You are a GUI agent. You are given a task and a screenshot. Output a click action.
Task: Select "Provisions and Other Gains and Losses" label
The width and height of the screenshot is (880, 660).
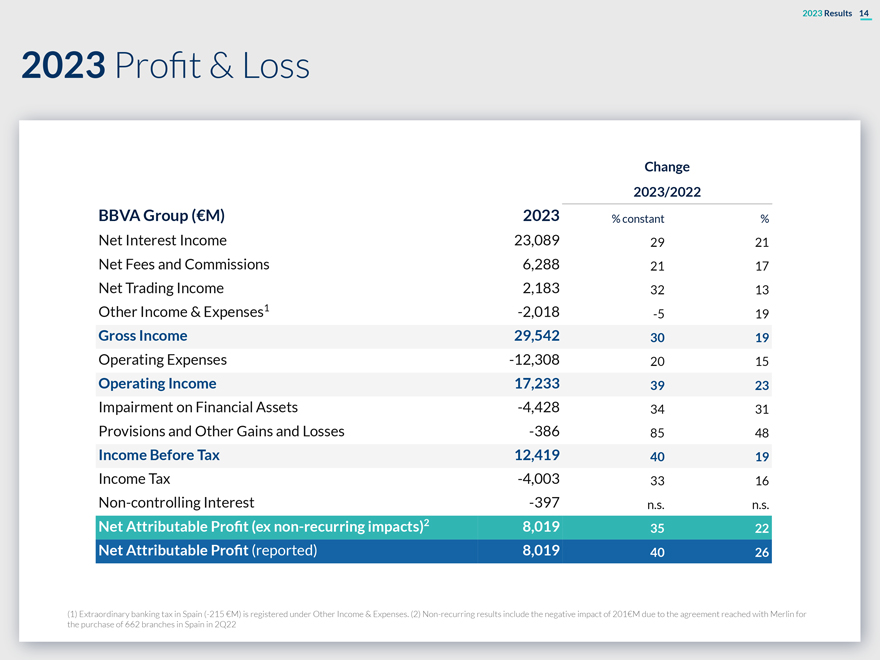pyautogui.click(x=221, y=431)
